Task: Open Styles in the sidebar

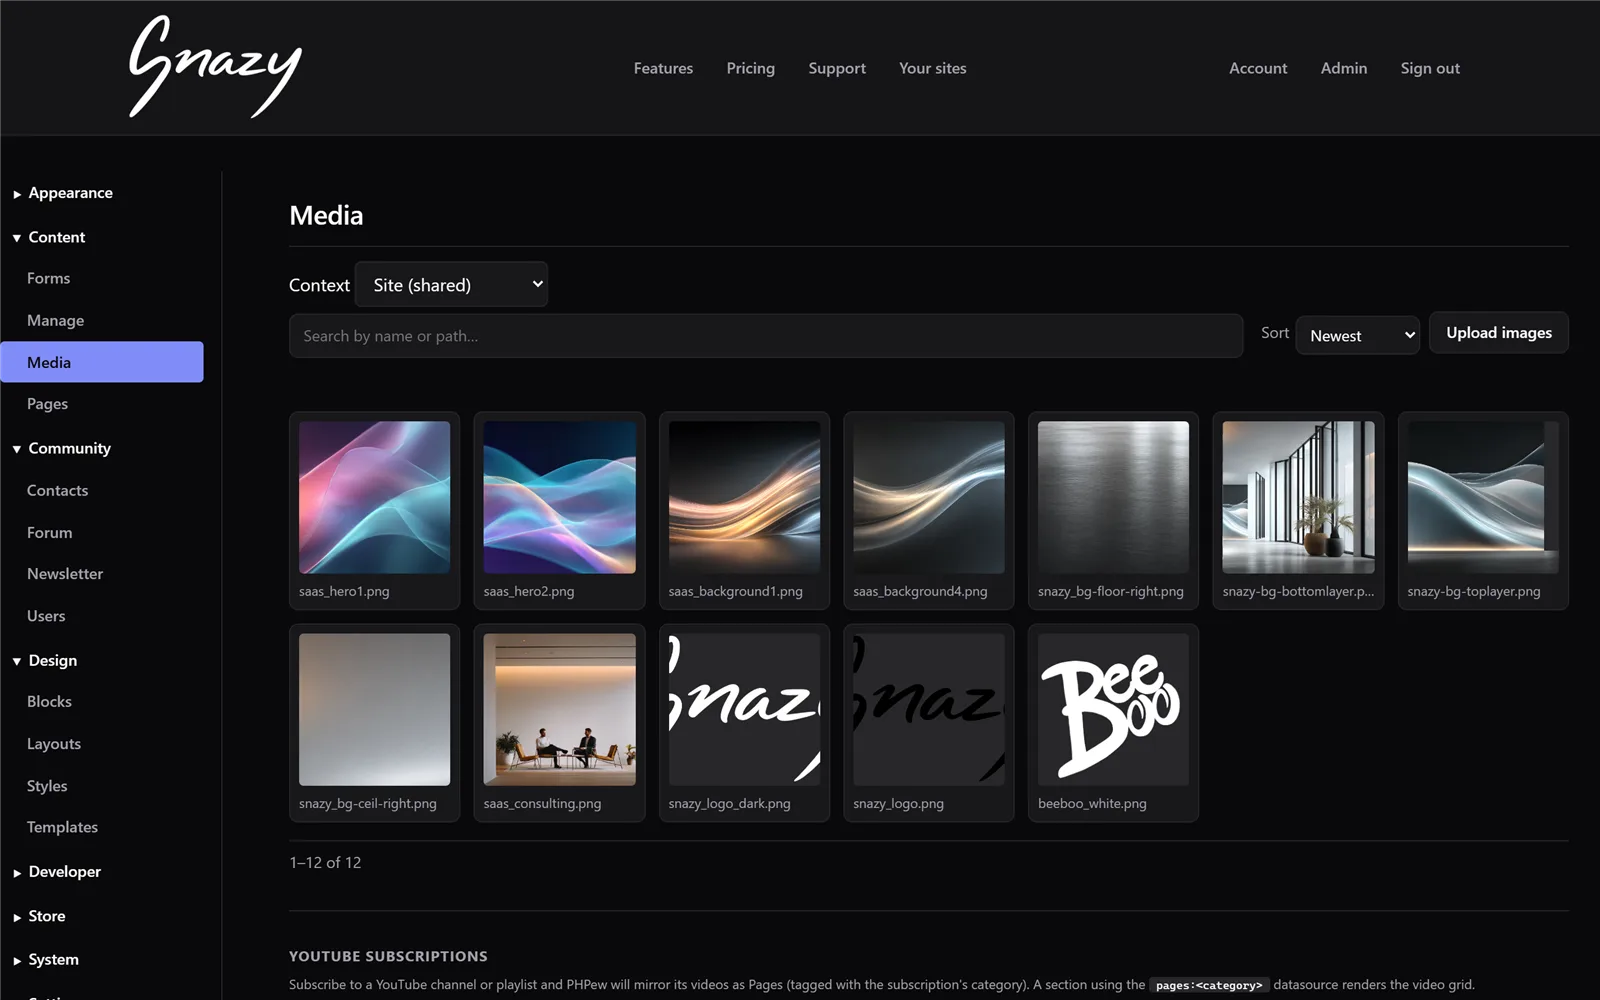Action: coord(102,786)
